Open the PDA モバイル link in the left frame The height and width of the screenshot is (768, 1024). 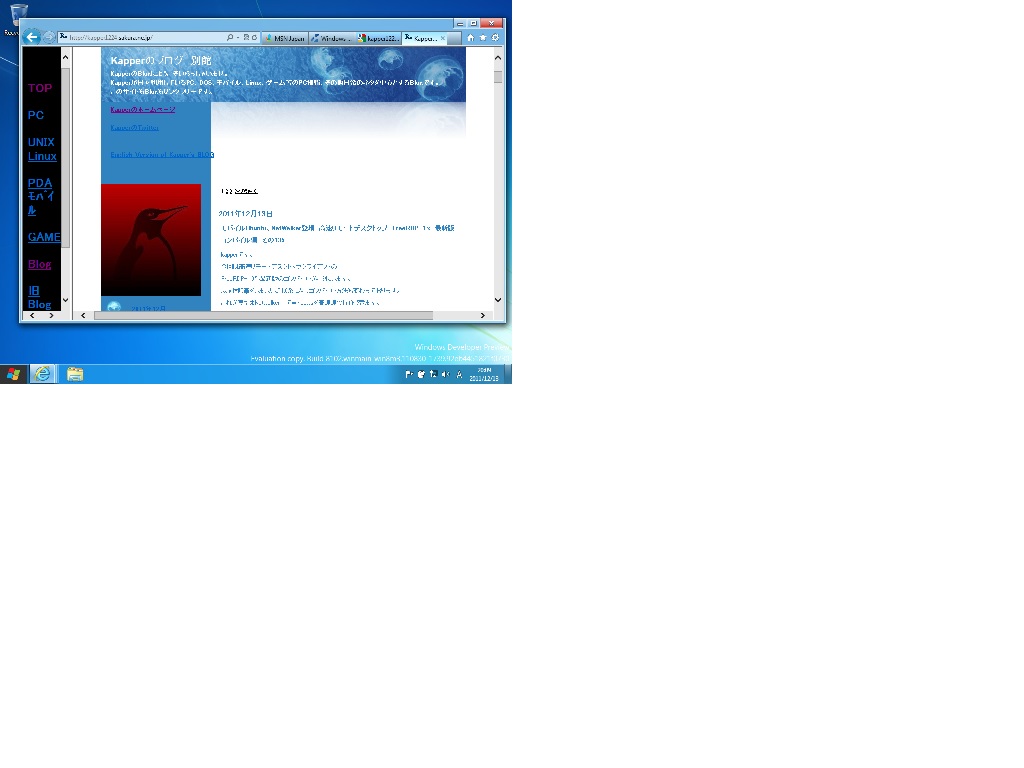point(40,197)
